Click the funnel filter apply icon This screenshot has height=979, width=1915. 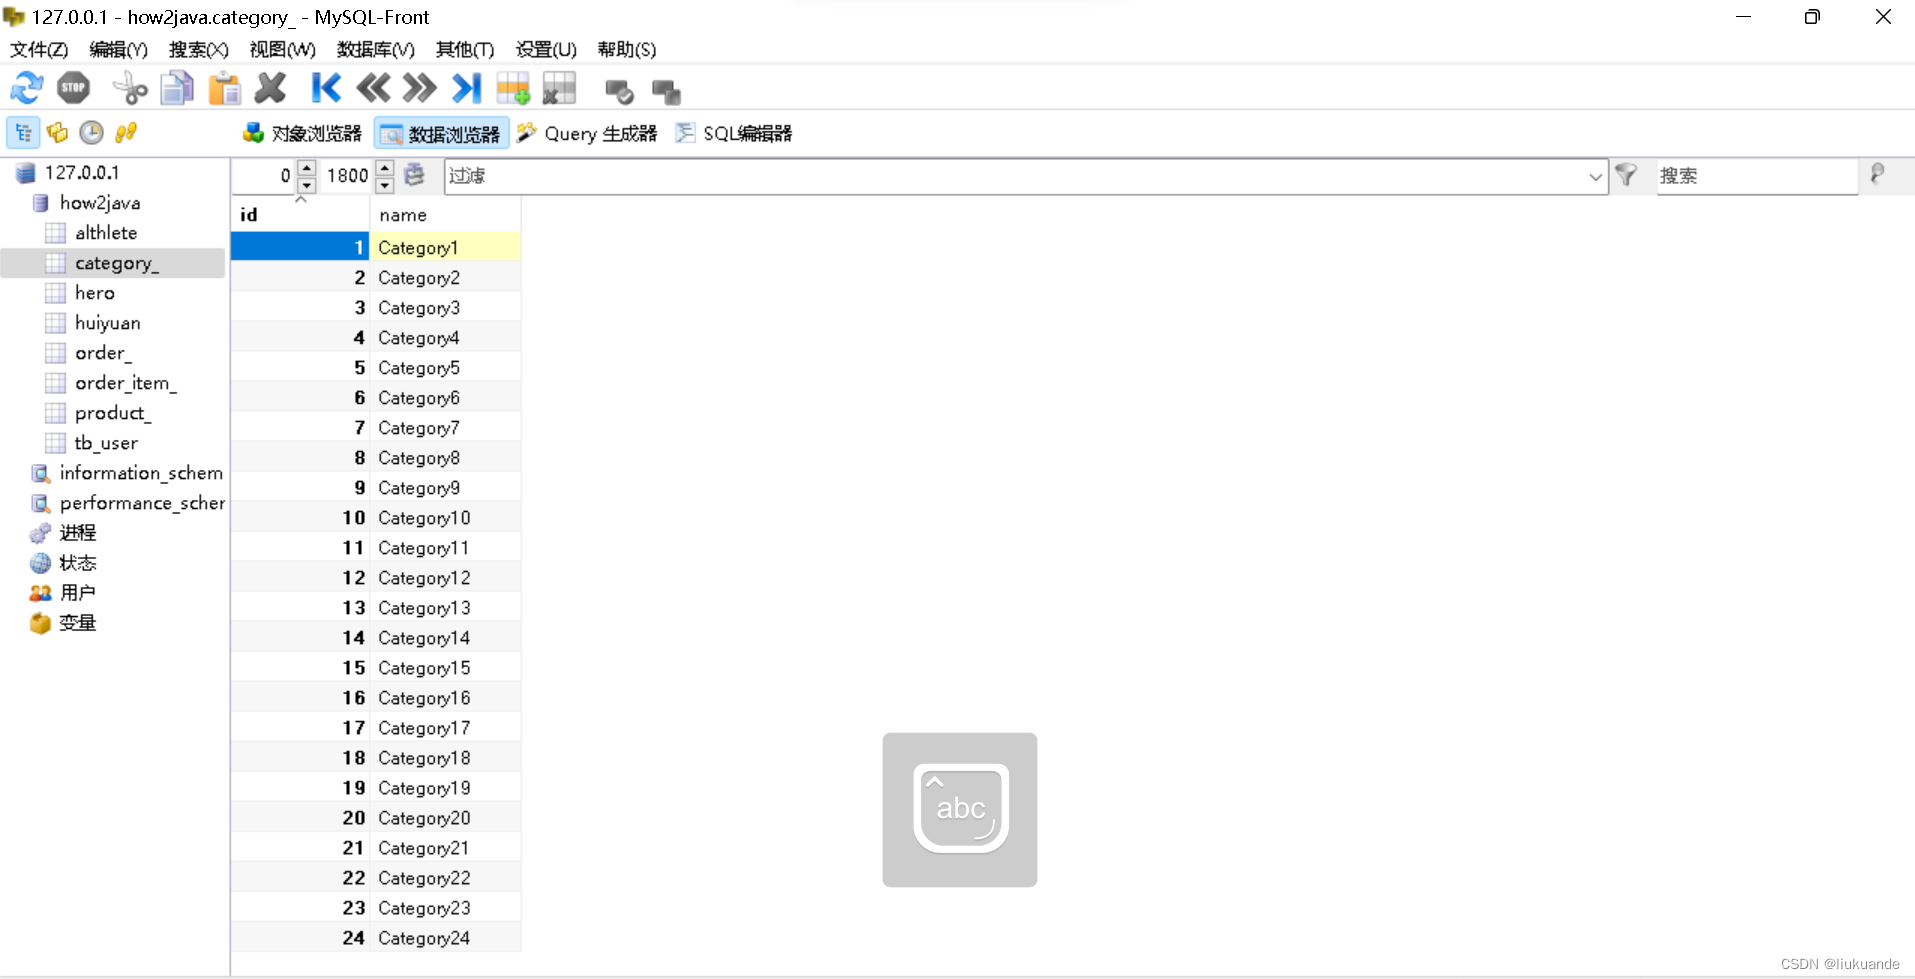tap(1626, 175)
